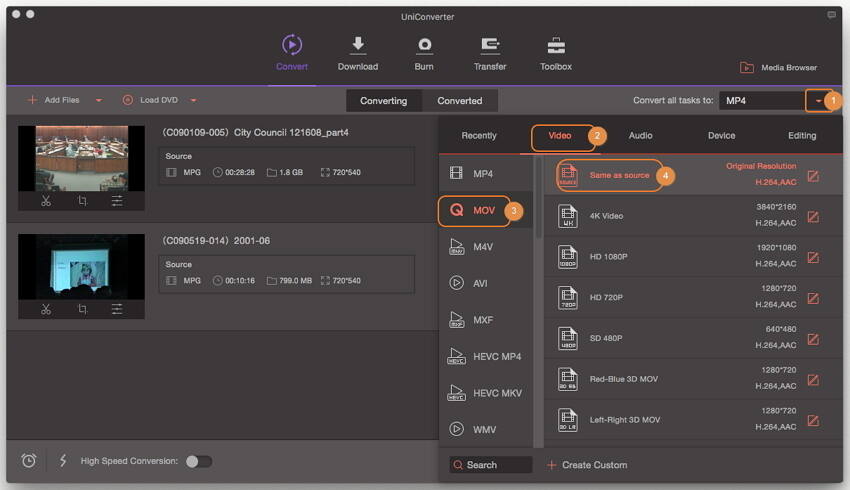
Task: Choose AVI in format list
Action: coord(485,283)
